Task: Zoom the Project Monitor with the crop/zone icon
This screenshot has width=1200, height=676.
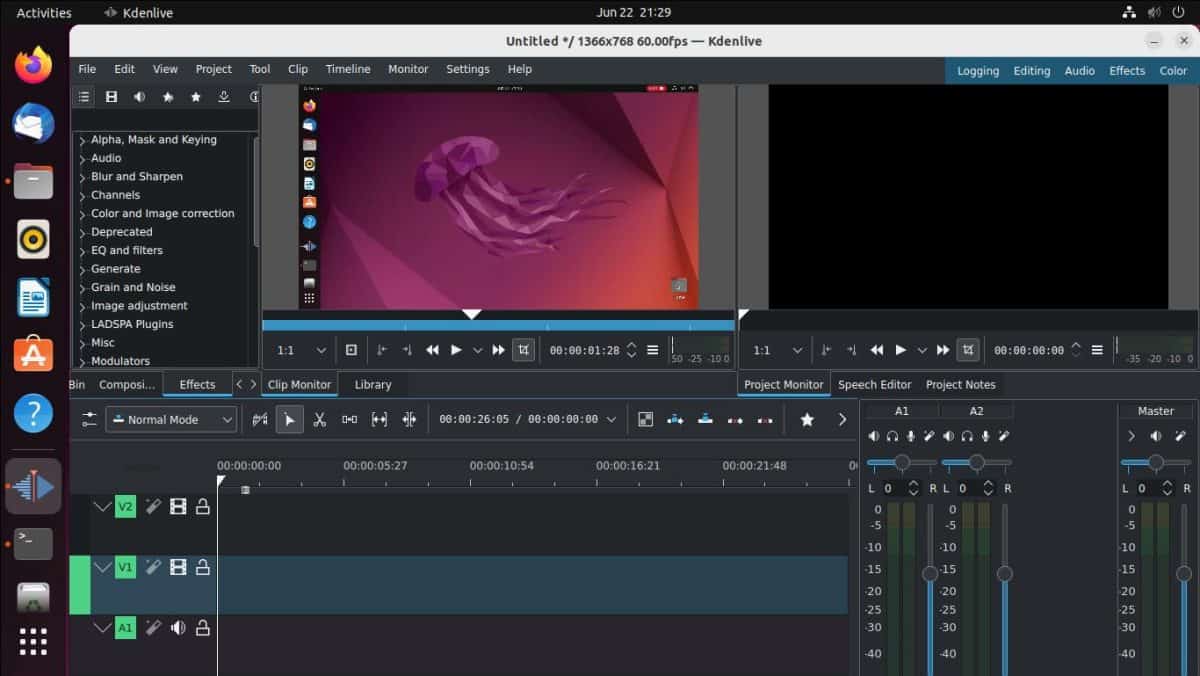Action: pos(967,350)
